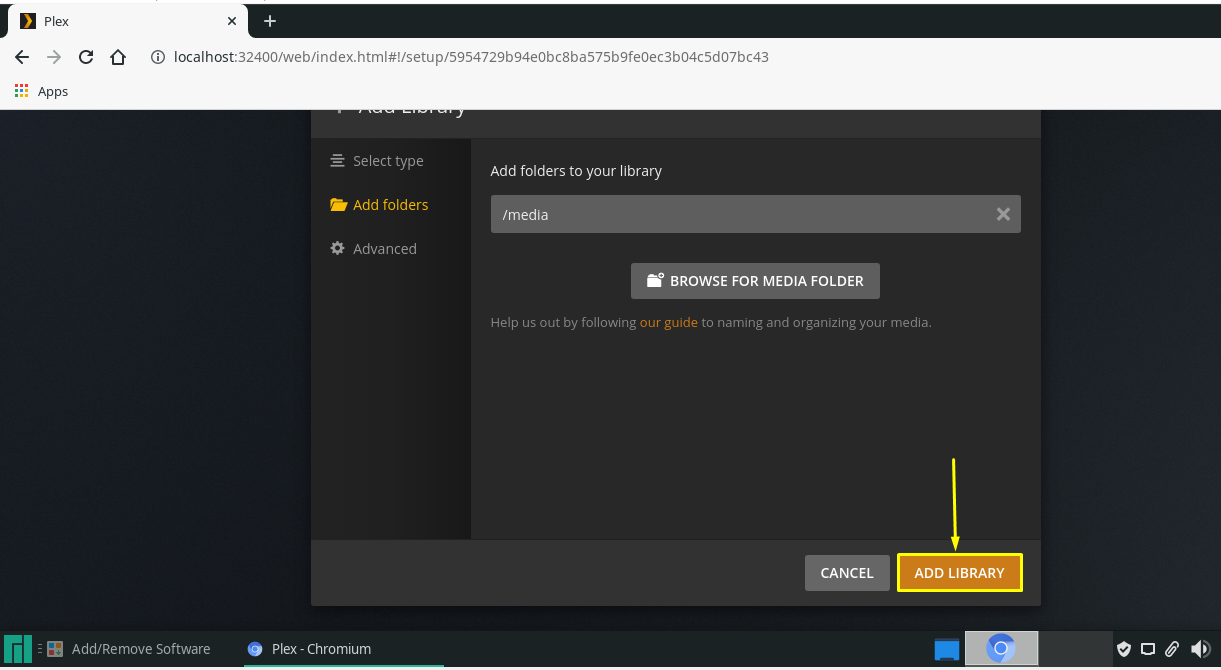Click the /media folder path field

pos(755,214)
